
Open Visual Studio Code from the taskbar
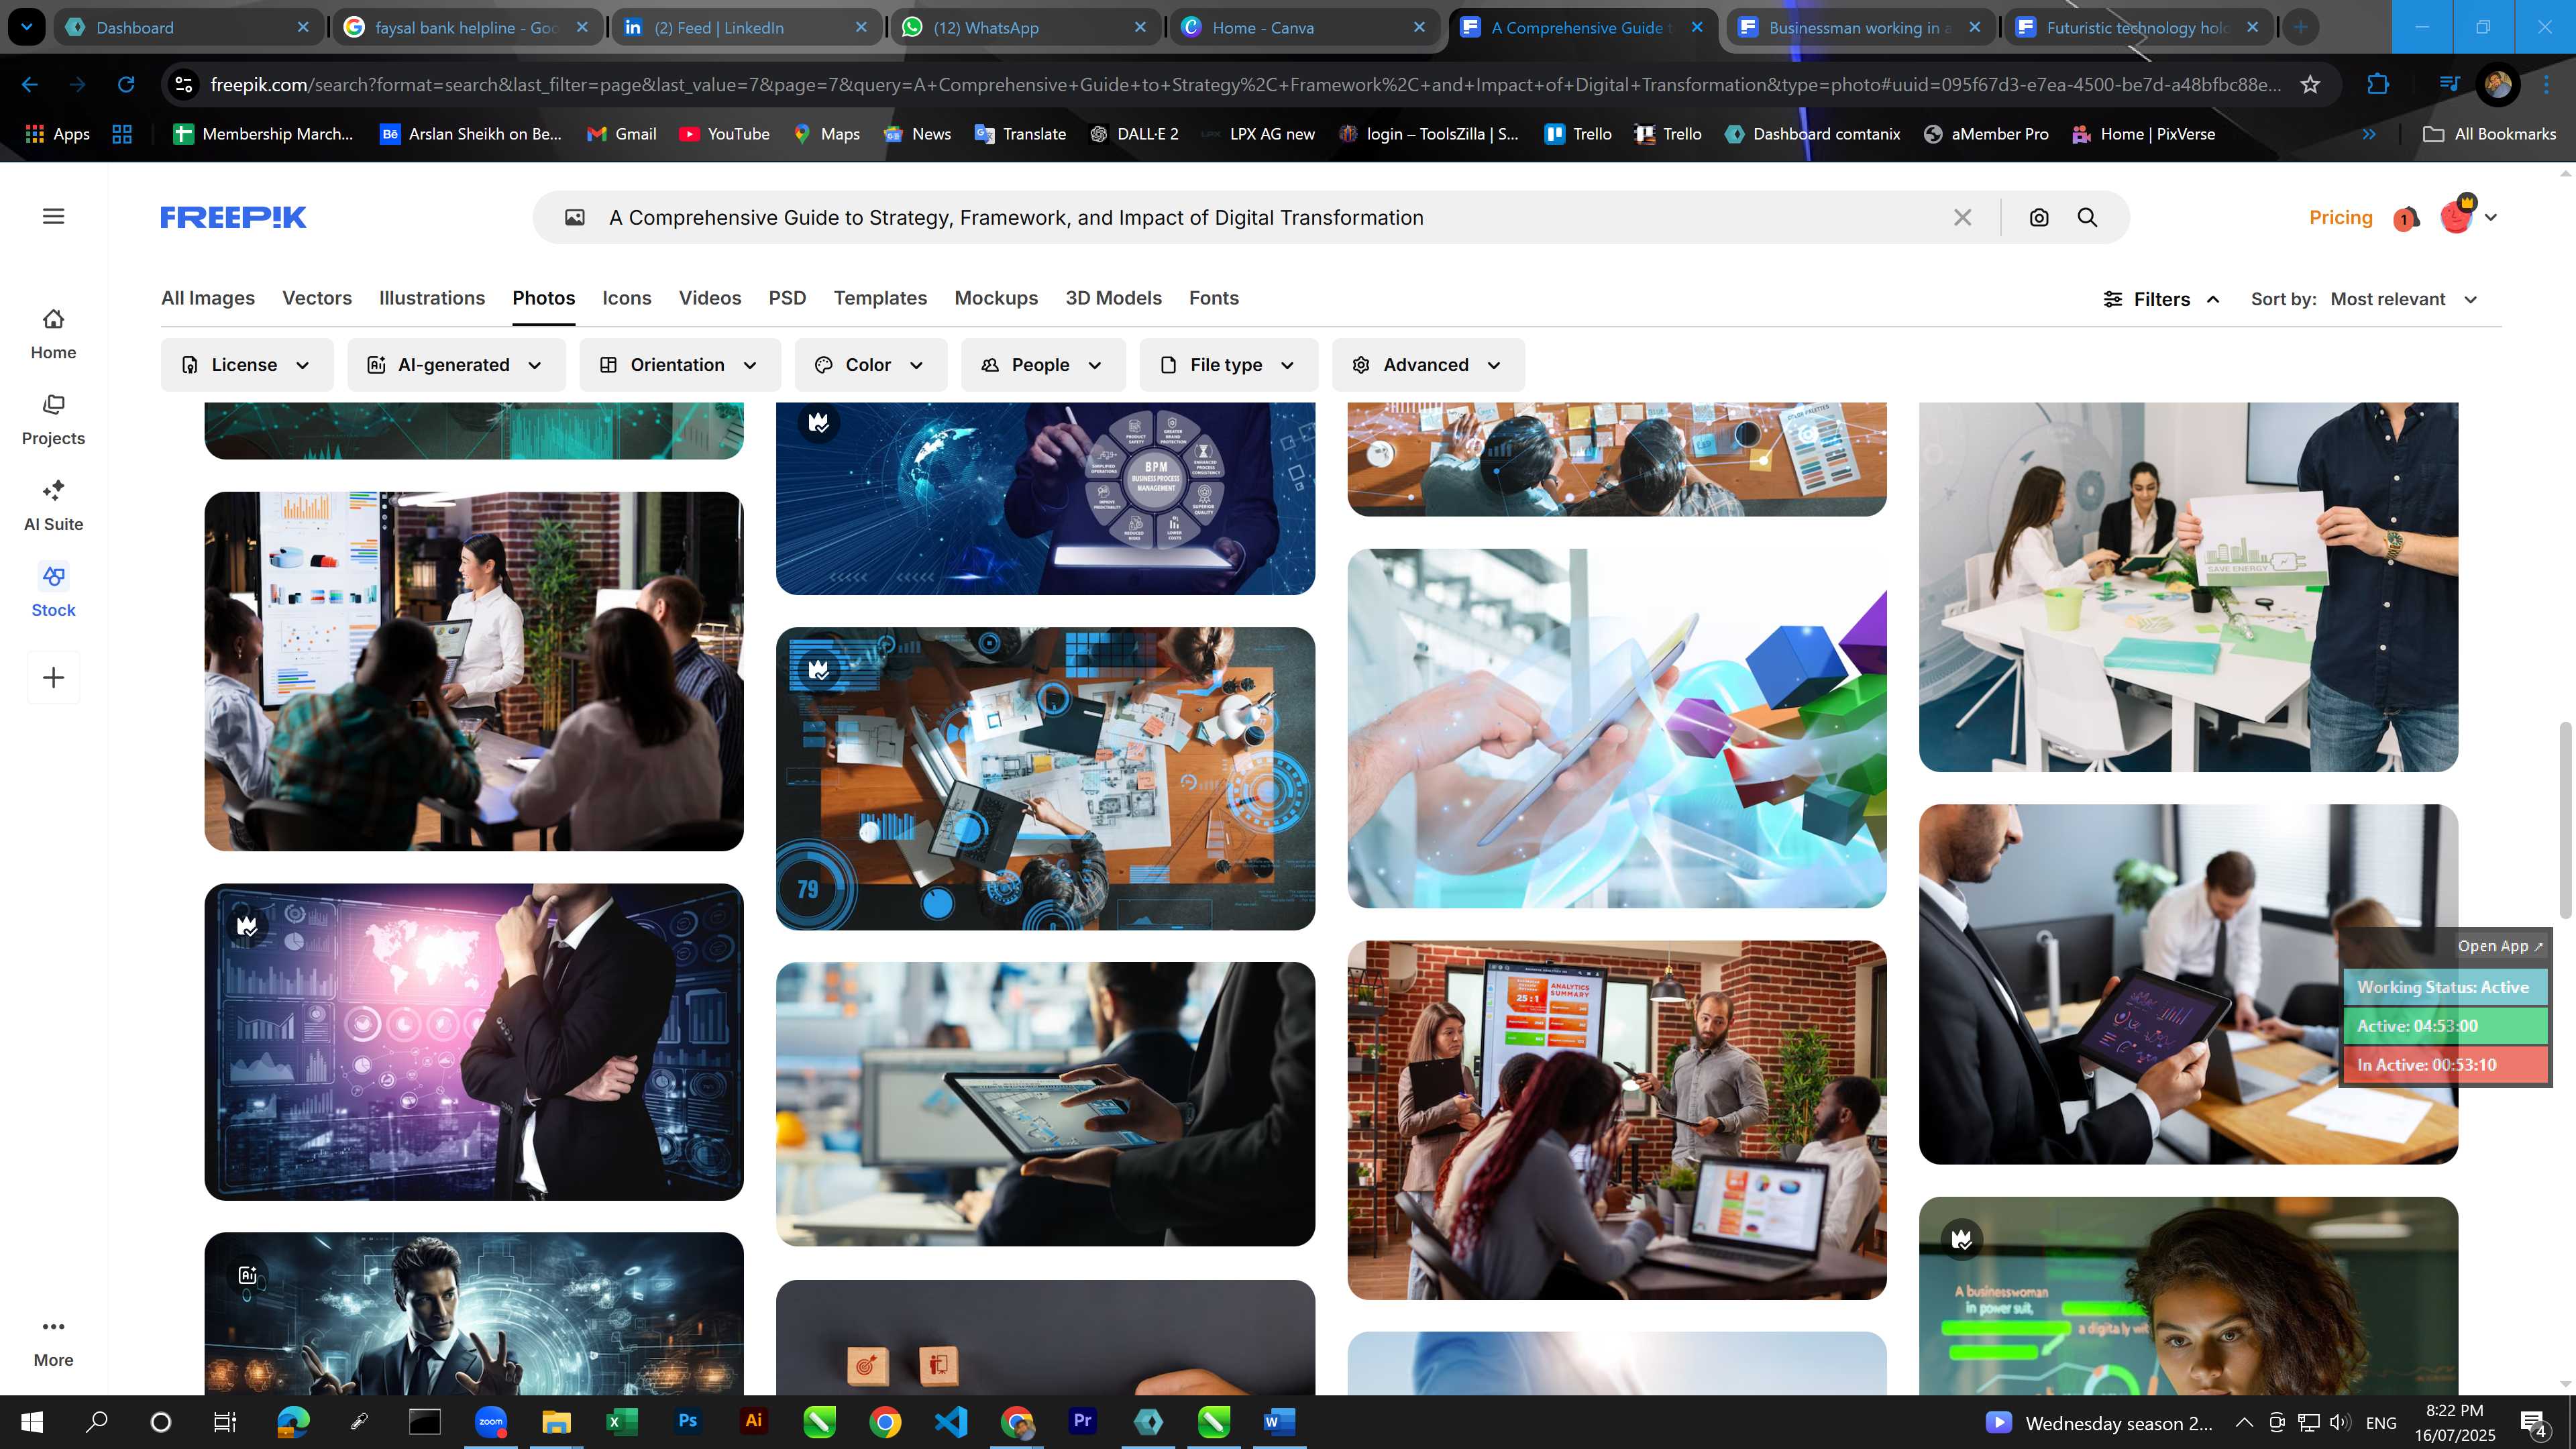951,1421
